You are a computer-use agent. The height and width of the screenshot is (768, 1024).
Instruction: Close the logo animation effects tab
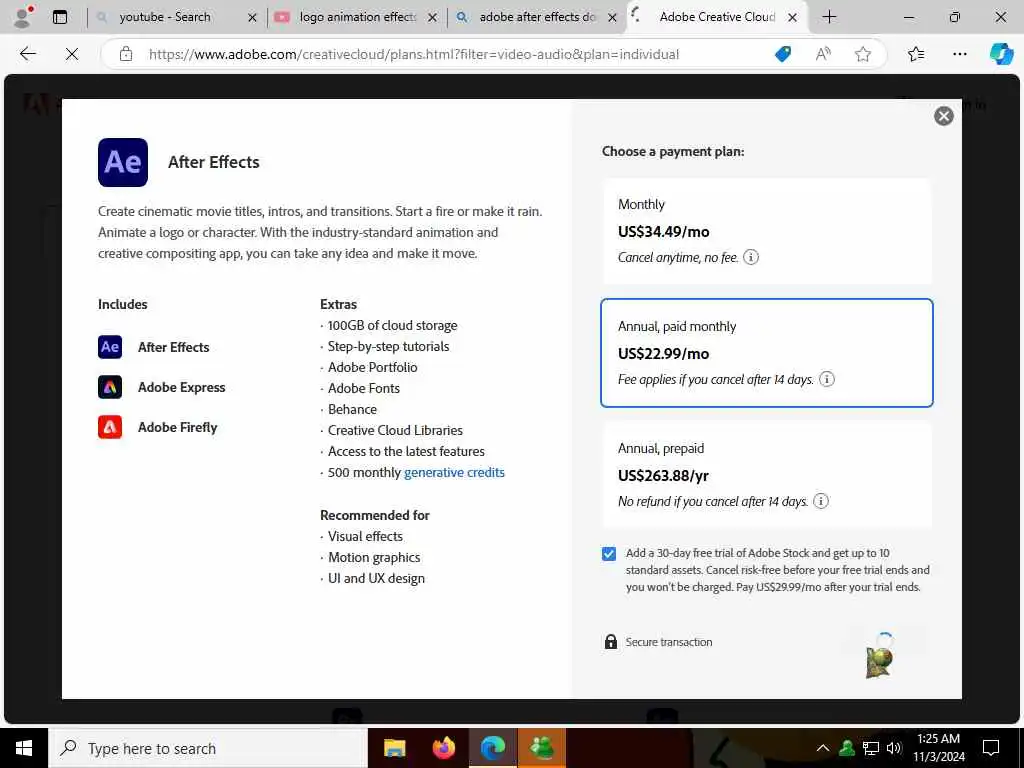coord(432,18)
